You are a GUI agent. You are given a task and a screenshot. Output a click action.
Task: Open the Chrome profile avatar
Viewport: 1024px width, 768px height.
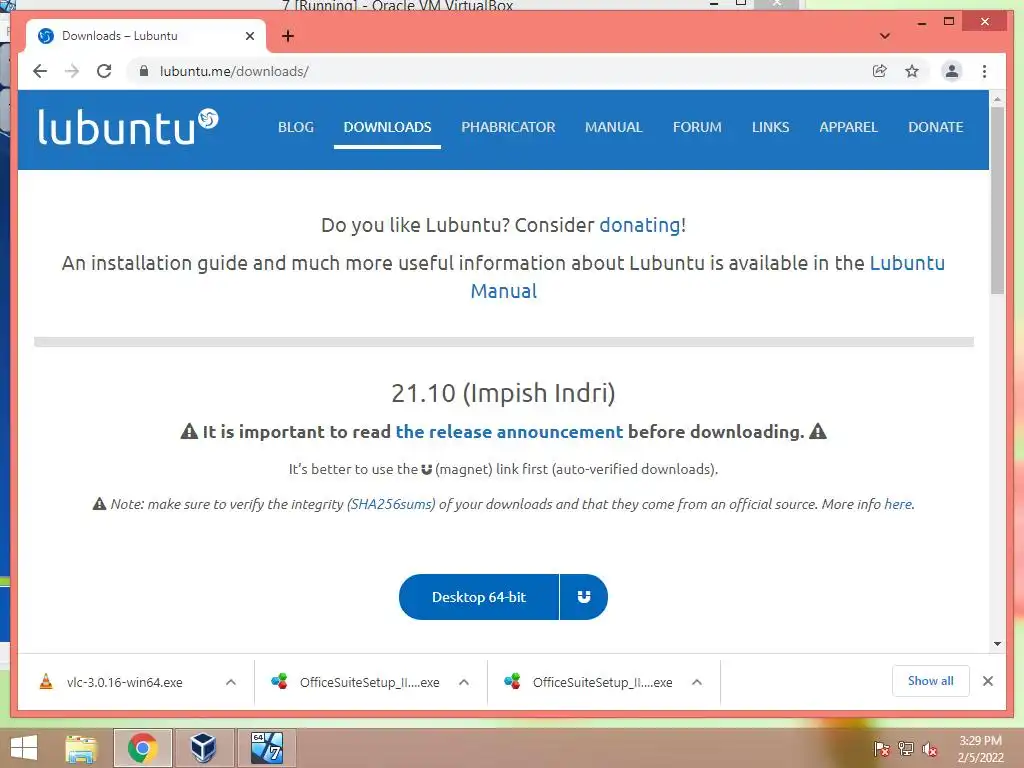click(952, 71)
